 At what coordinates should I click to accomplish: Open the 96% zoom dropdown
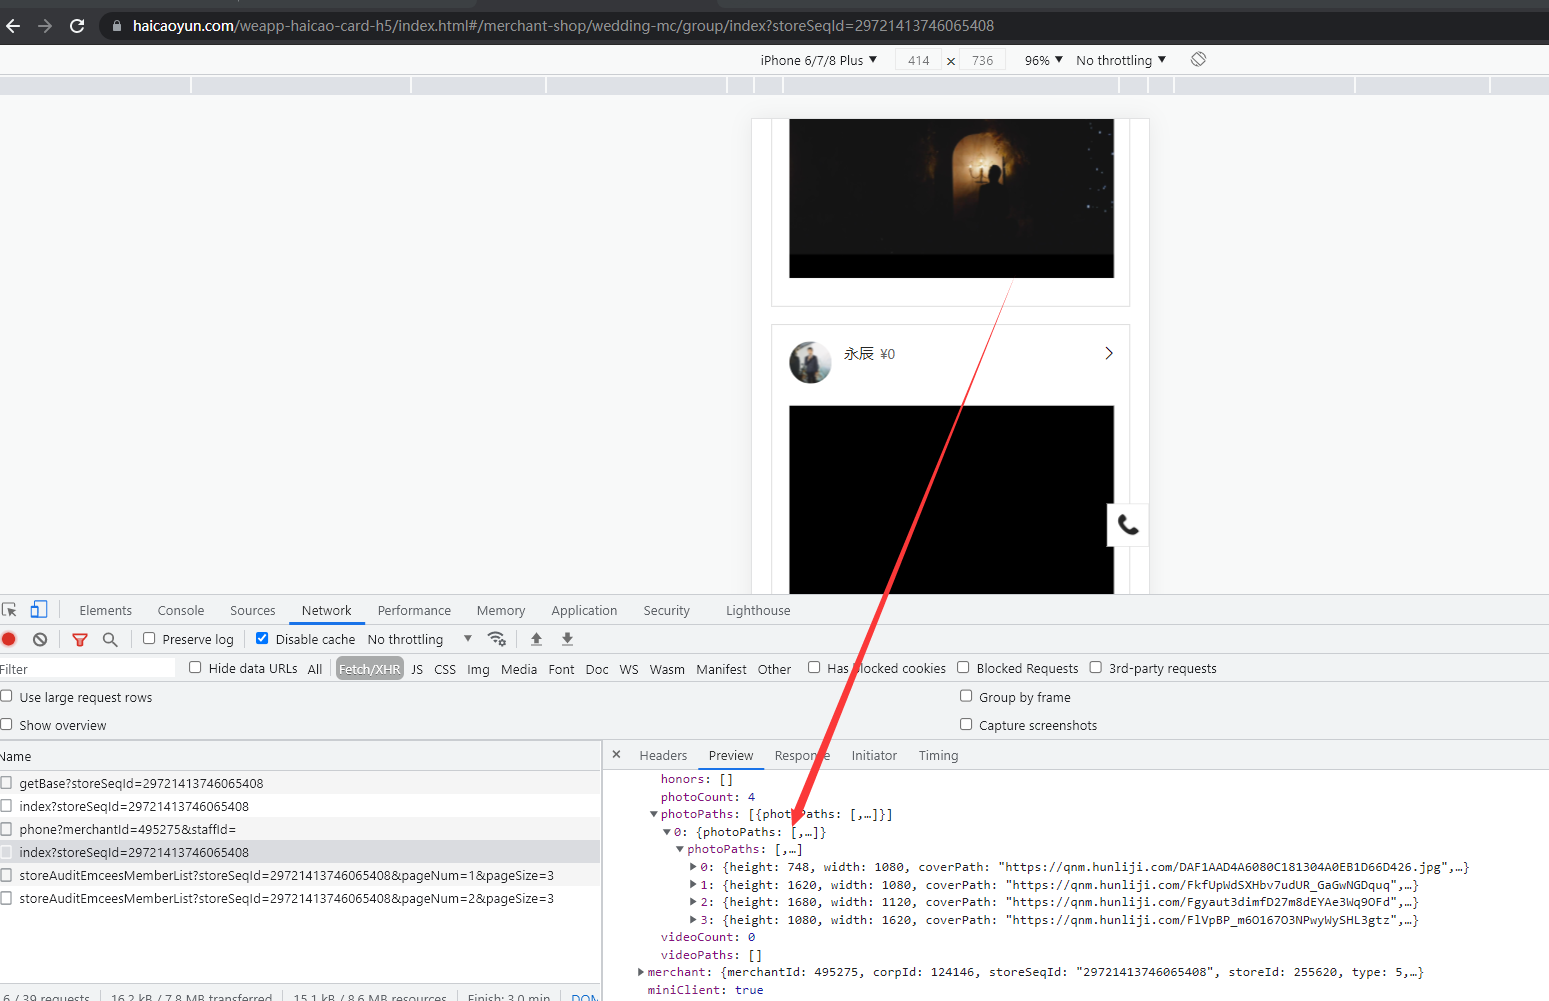(x=1044, y=60)
